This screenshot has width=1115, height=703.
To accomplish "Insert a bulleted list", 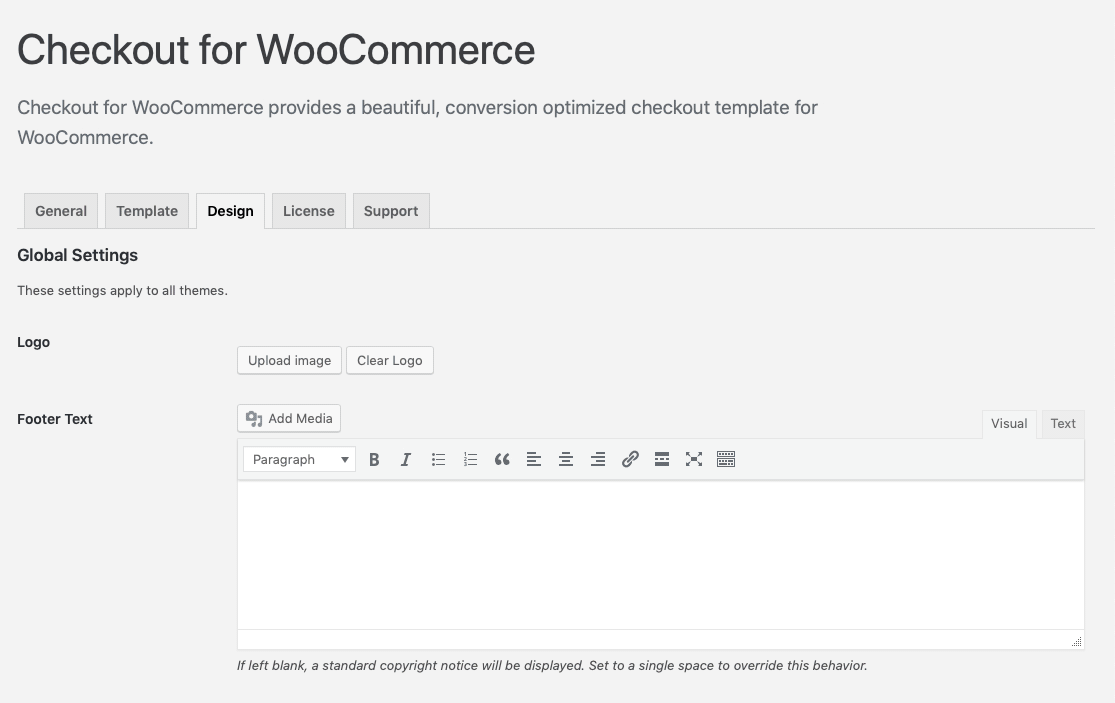I will point(438,460).
